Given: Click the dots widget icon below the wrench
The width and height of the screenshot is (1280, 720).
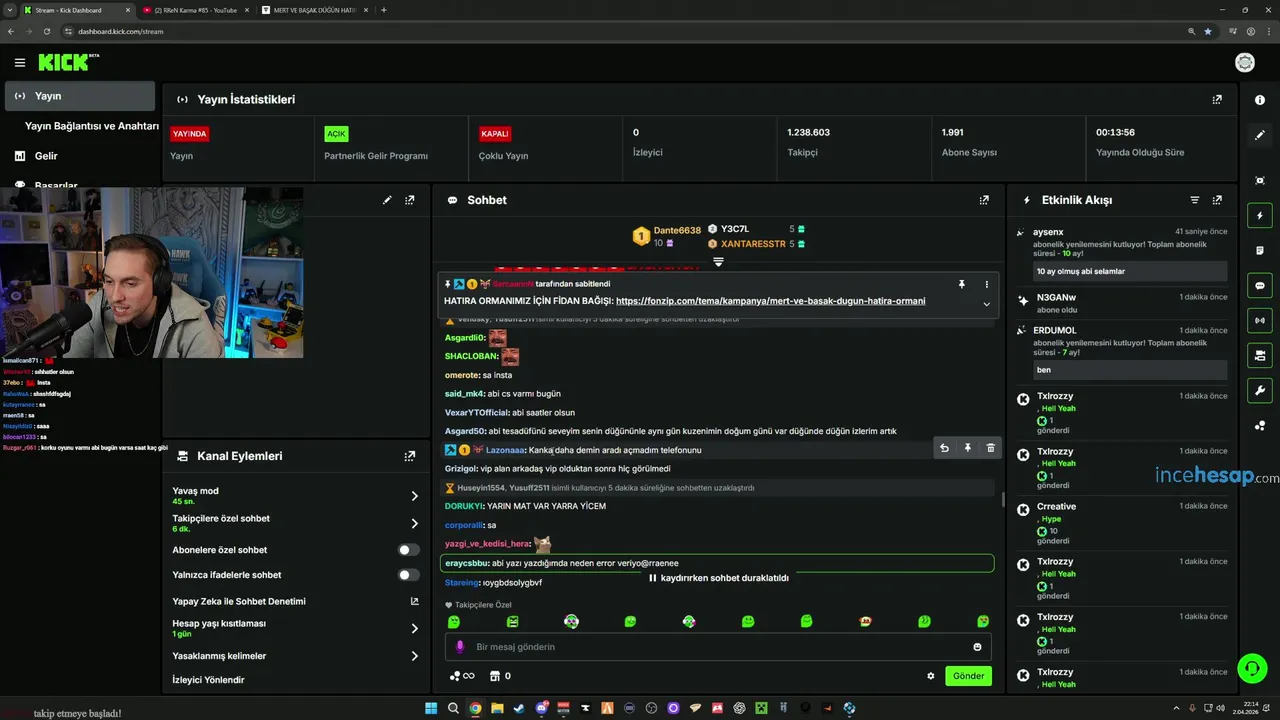Looking at the screenshot, I should click(1260, 426).
